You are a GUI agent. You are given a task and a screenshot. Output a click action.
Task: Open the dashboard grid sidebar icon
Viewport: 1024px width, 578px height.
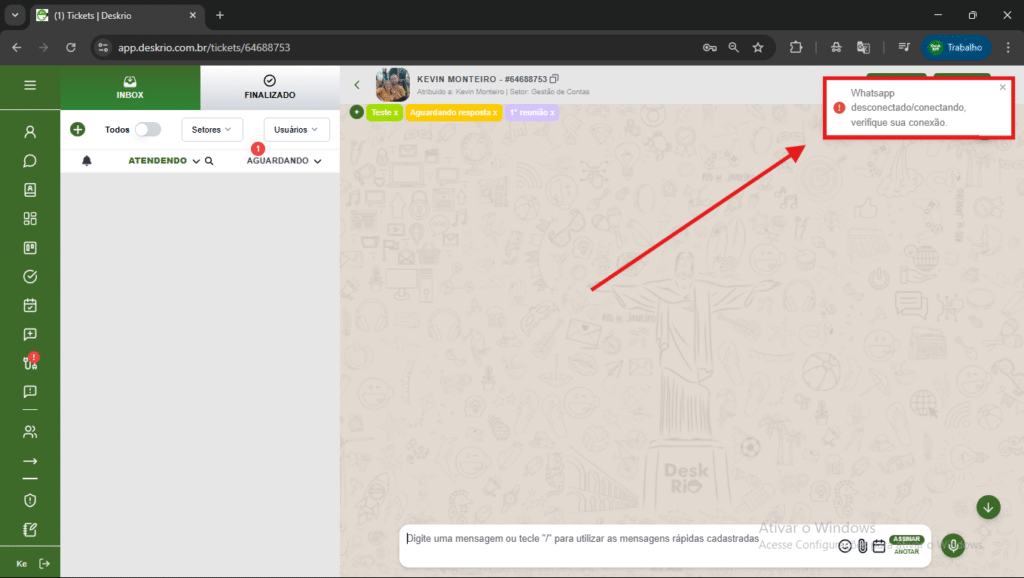[30, 219]
